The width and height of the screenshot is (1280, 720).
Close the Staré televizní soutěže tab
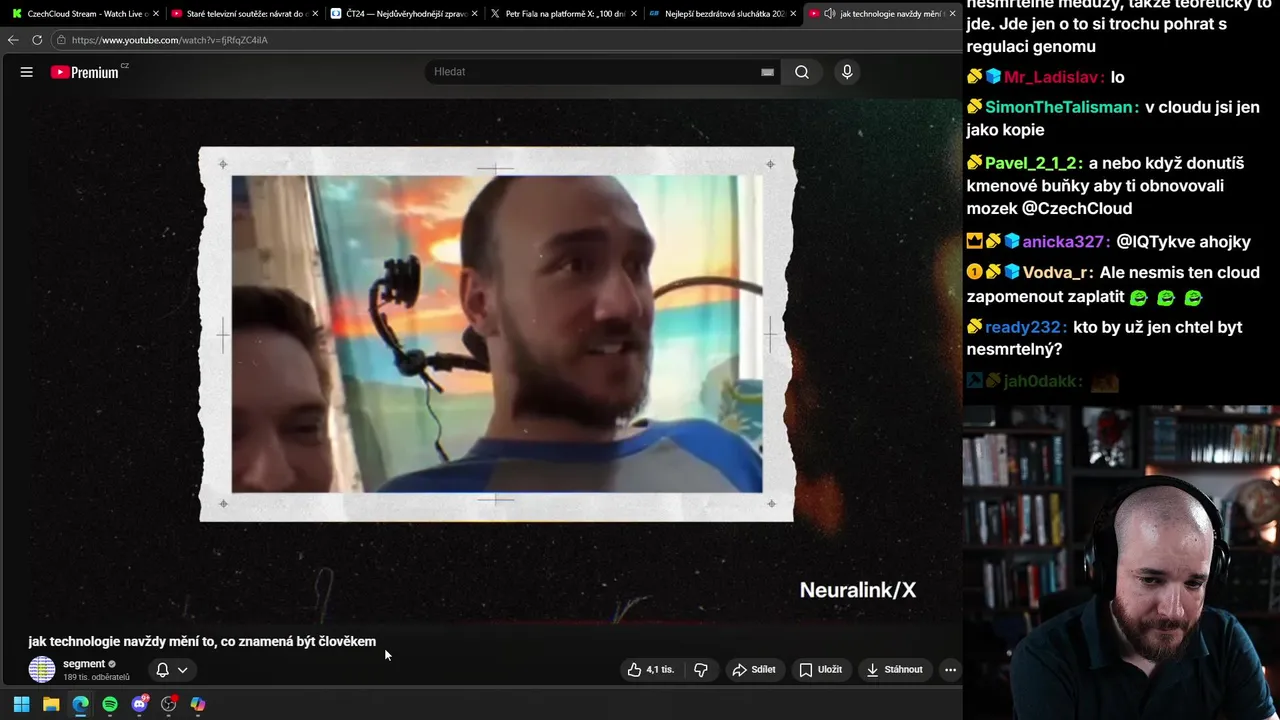(315, 14)
